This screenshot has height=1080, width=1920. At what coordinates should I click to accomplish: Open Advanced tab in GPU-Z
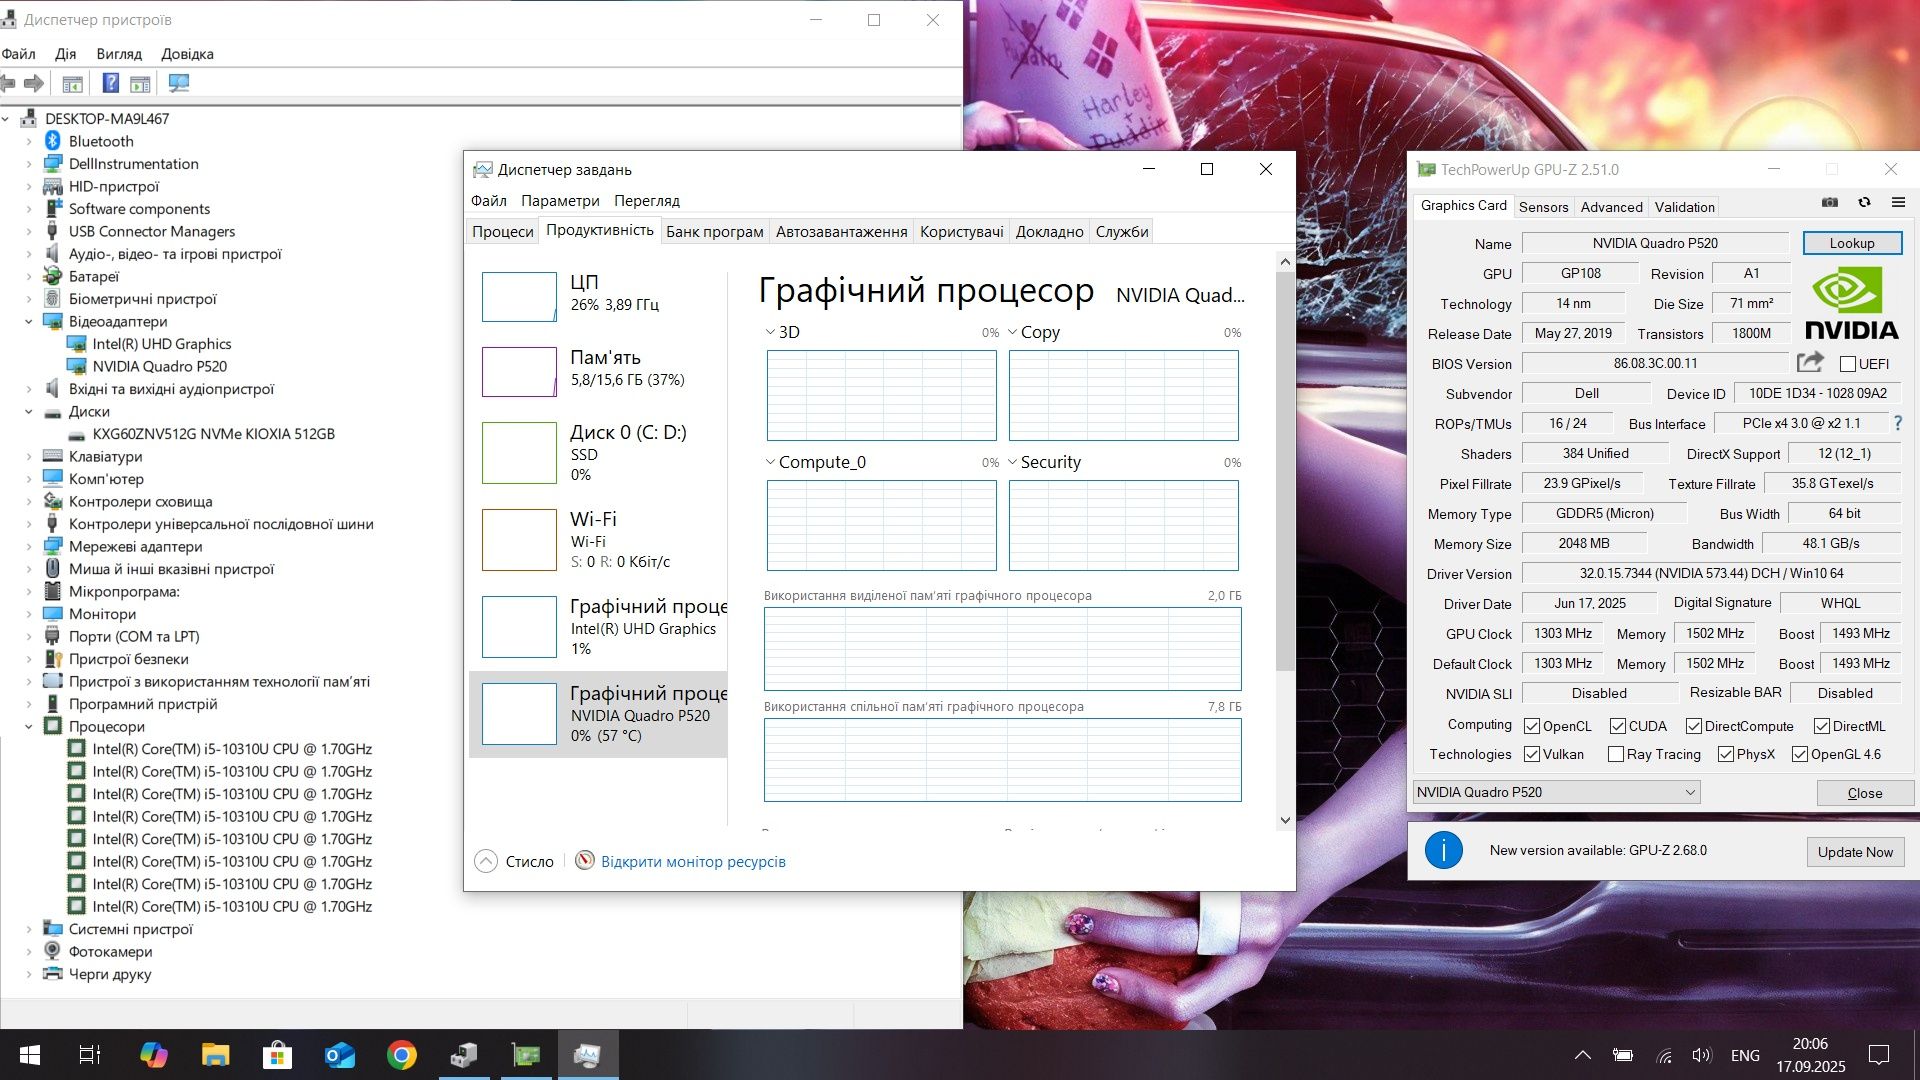click(x=1611, y=207)
